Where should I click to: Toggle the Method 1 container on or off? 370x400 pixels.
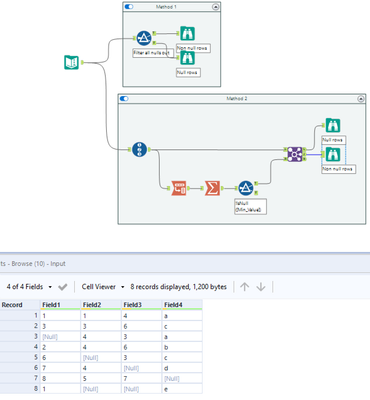[x=129, y=7]
